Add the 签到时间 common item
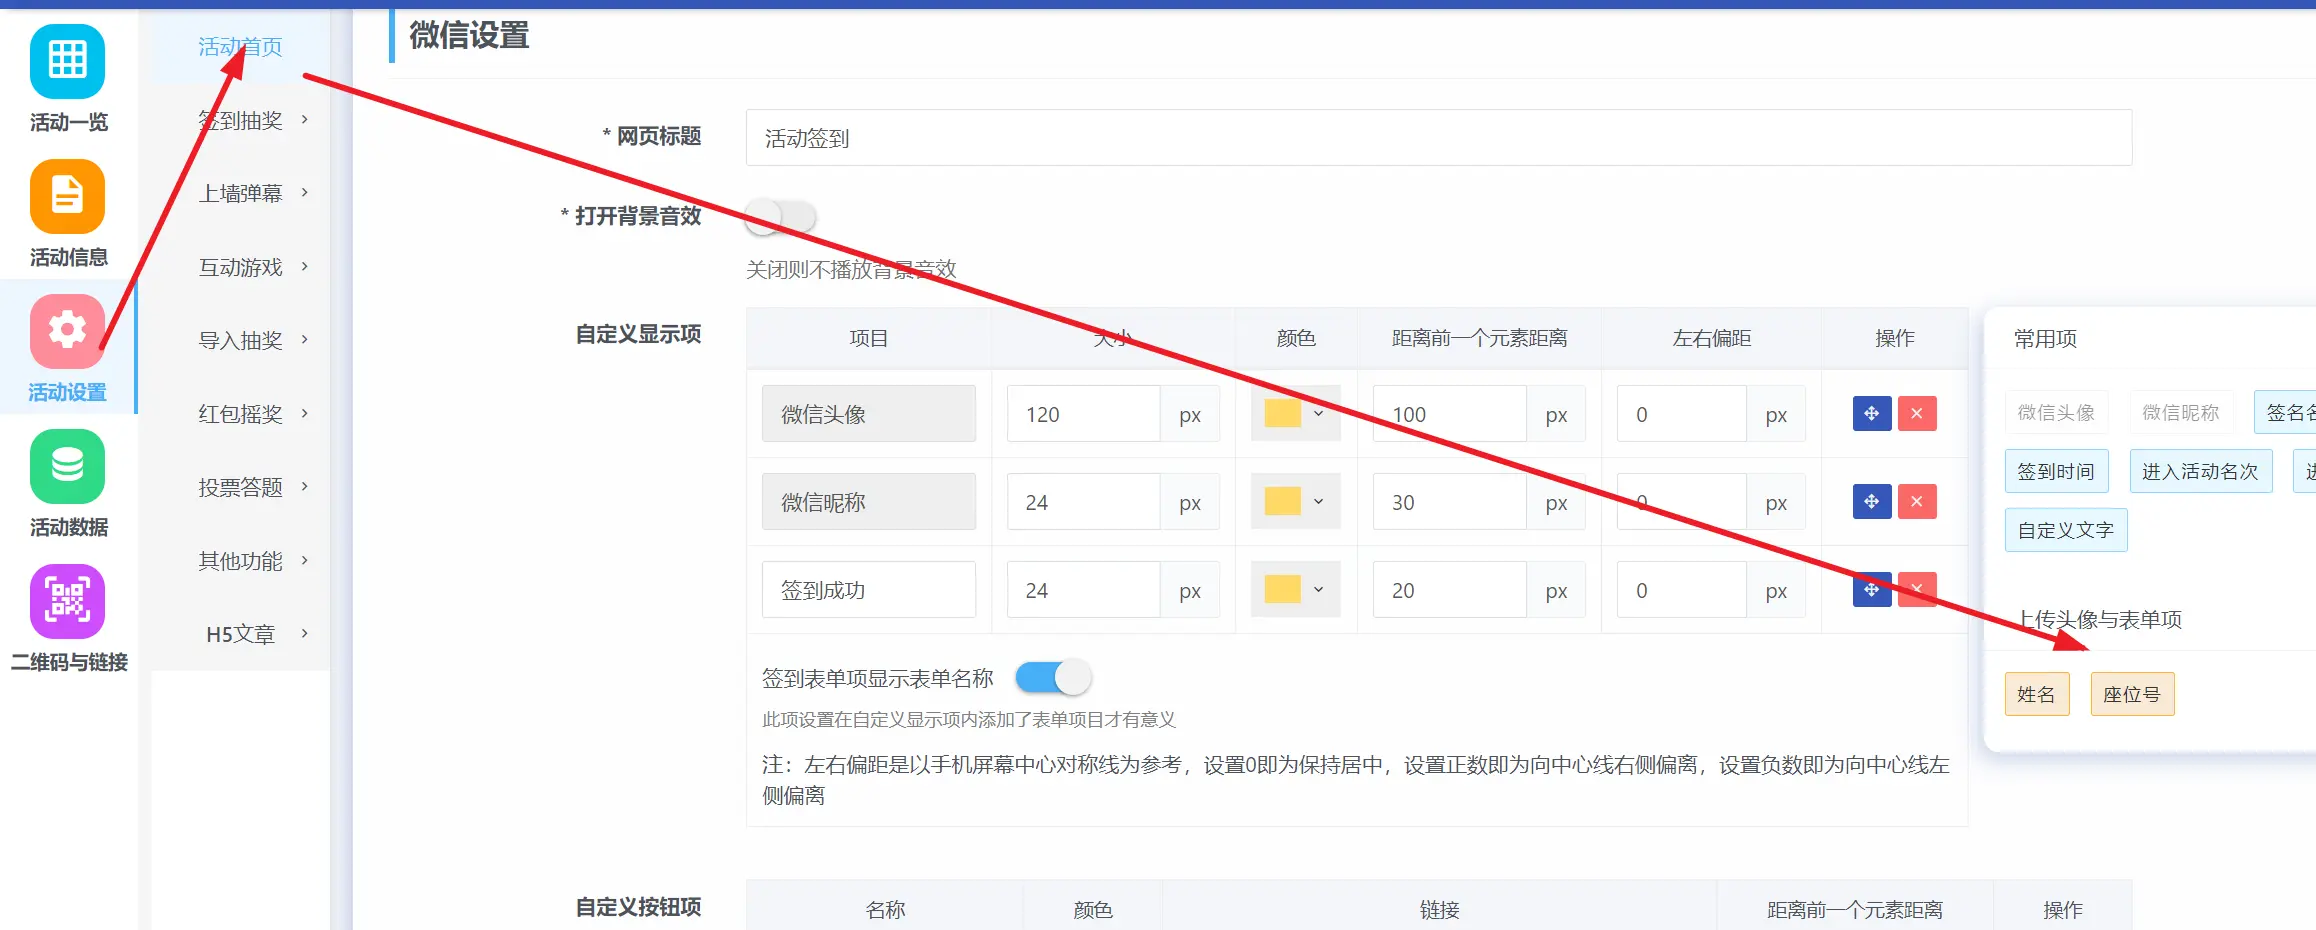2316x930 pixels. click(x=2056, y=472)
